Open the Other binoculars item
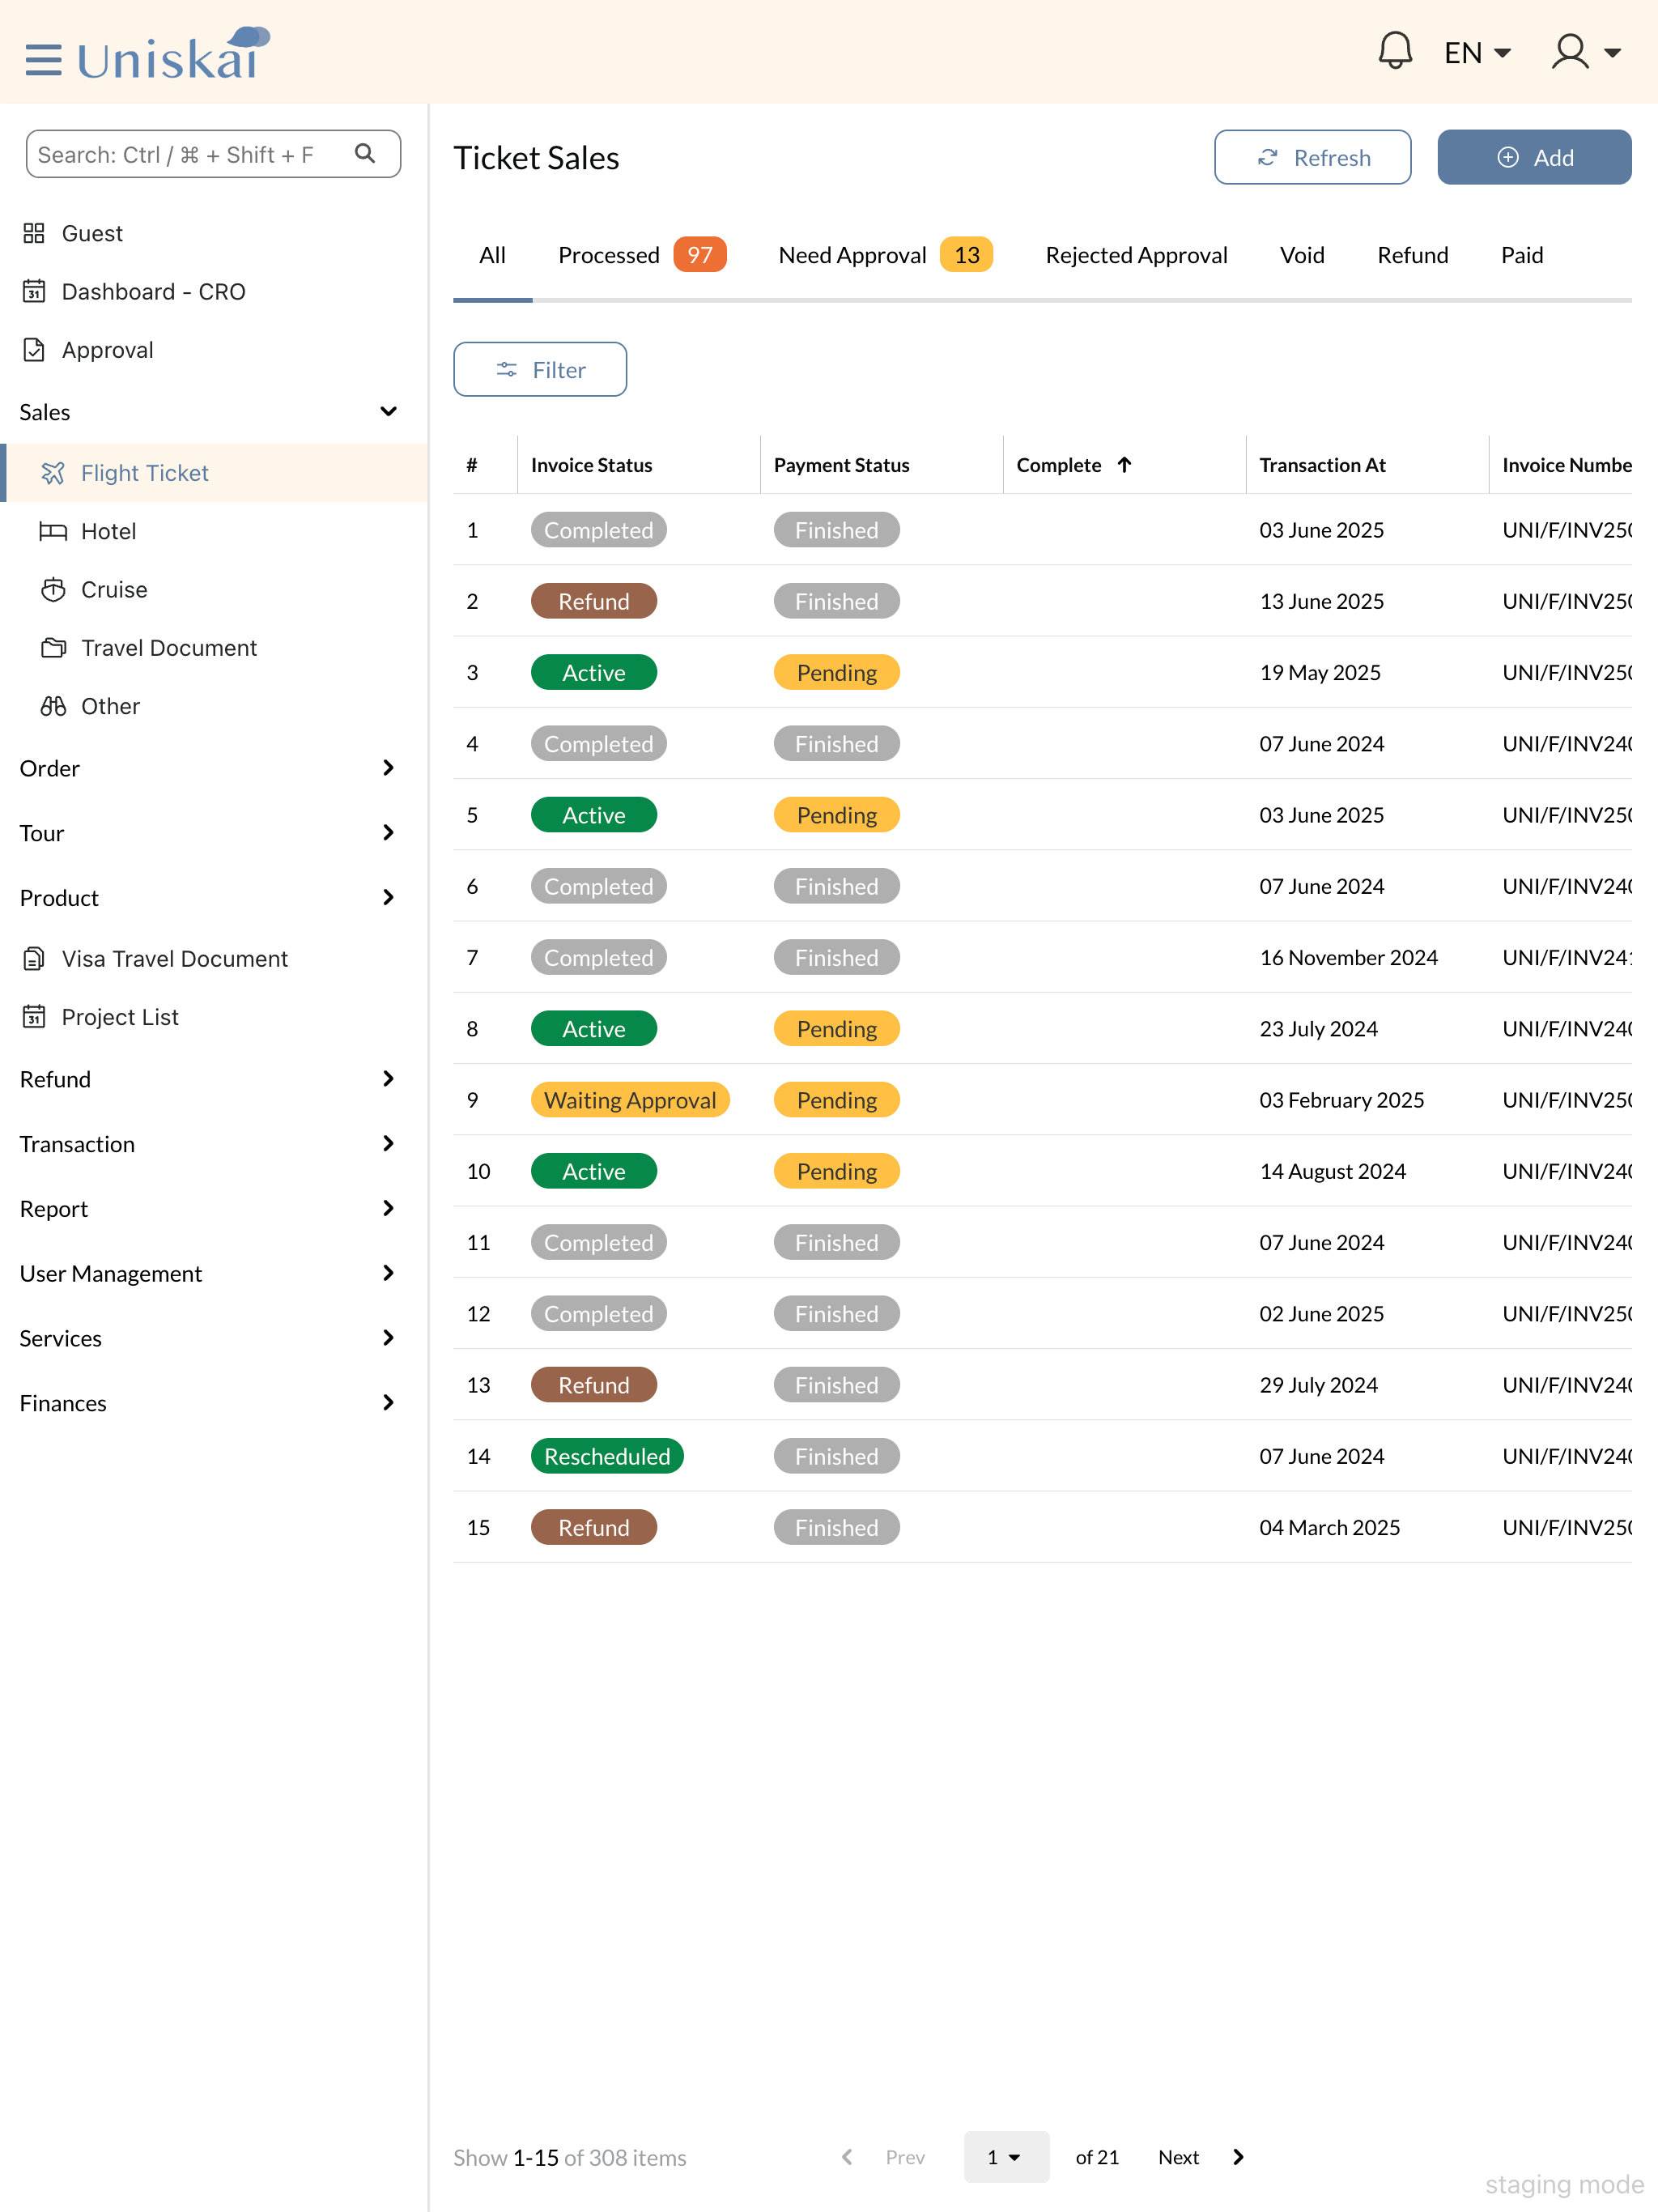Viewport: 1658px width, 2212px height. (53, 706)
